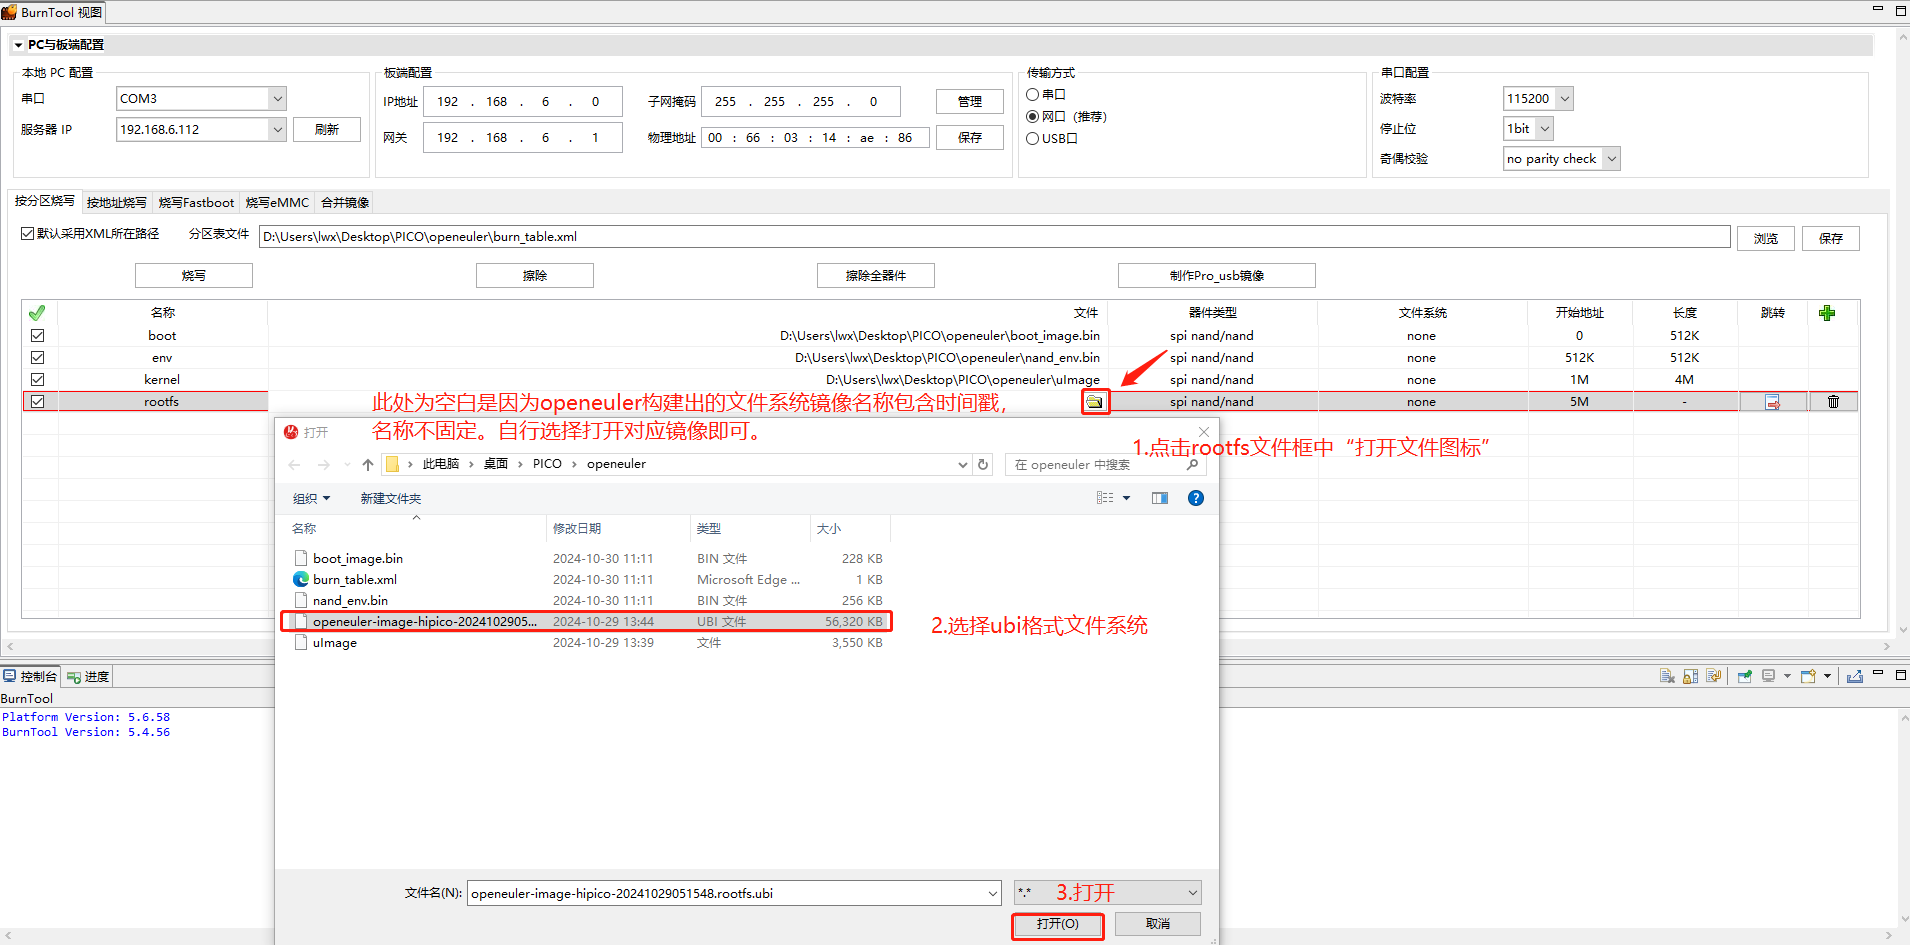Click the jump icon in the rootfs row
1910x945 pixels.
[1772, 402]
